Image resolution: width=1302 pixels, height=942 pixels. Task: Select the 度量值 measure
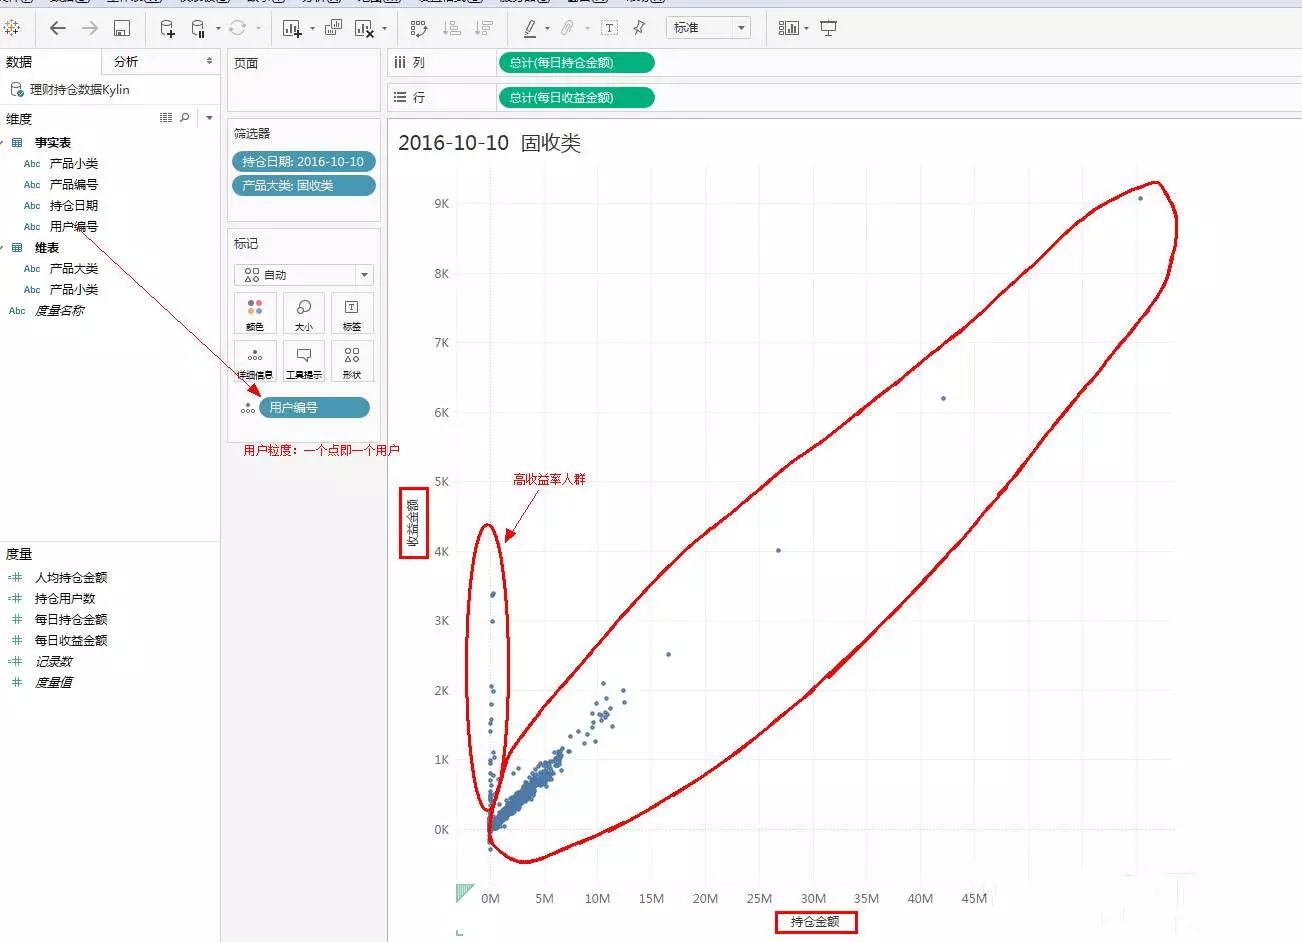(54, 683)
